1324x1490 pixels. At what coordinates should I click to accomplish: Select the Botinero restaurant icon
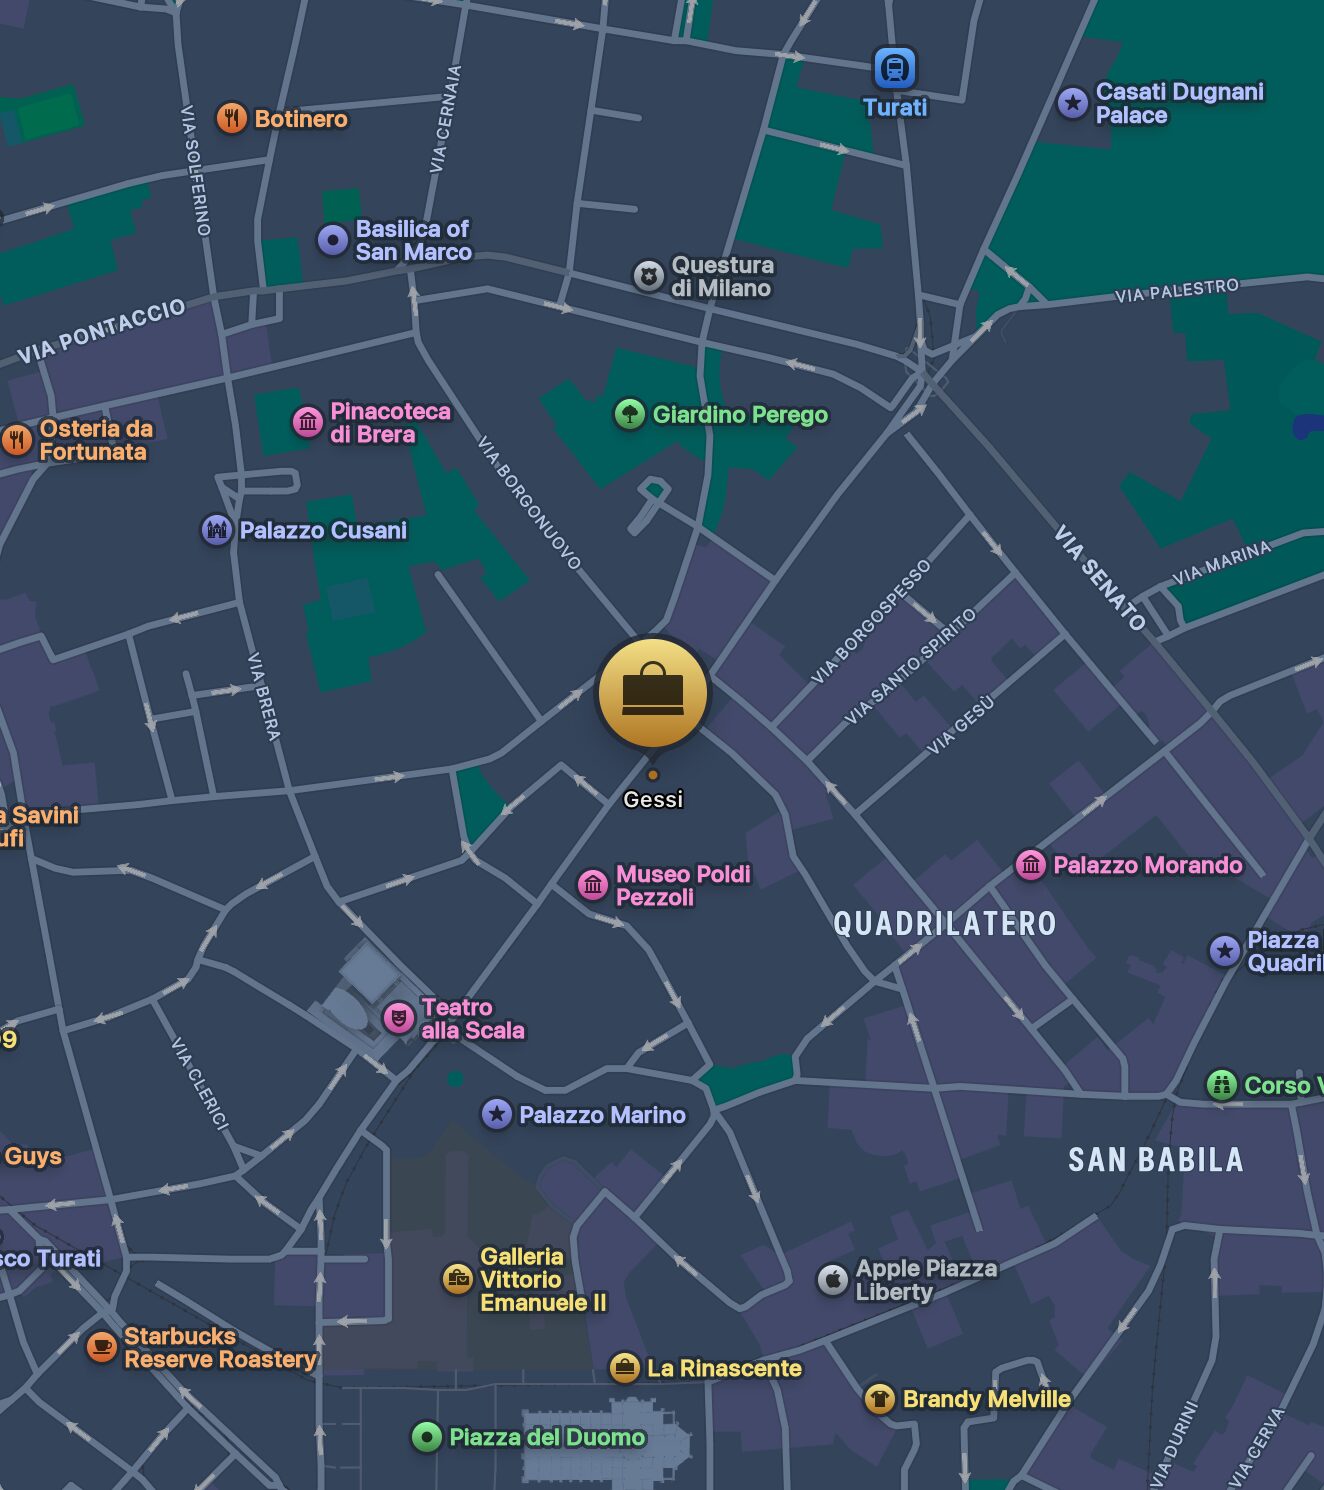tap(231, 117)
